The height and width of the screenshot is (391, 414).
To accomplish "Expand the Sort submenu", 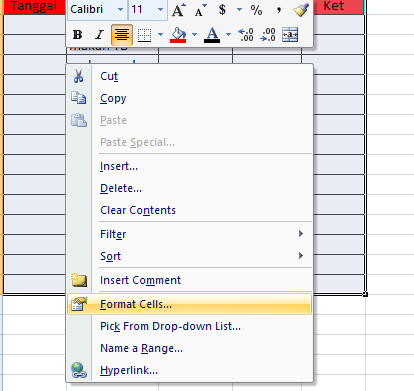I will 190,256.
